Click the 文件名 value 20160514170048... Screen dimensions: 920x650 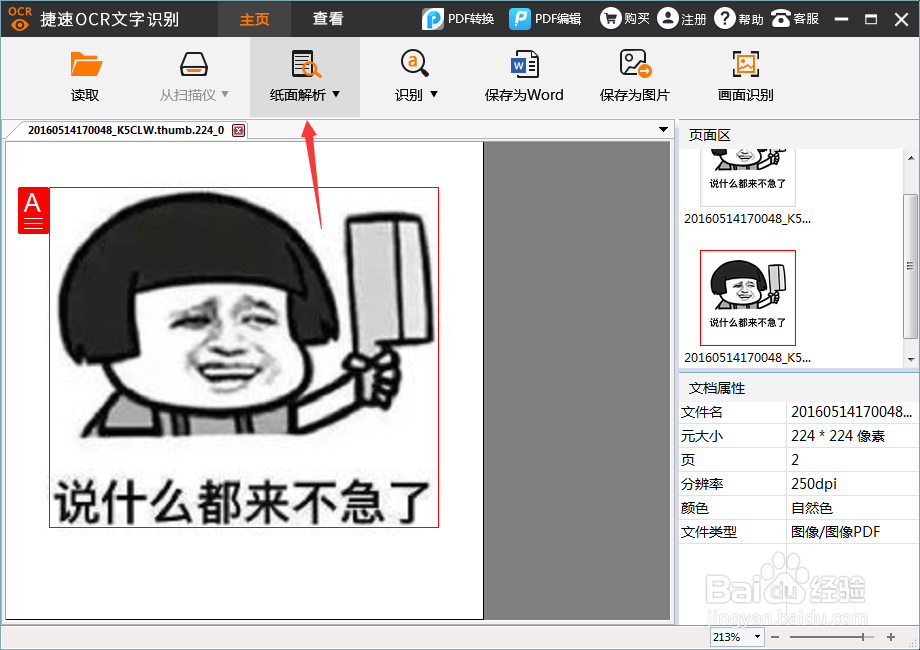point(851,412)
